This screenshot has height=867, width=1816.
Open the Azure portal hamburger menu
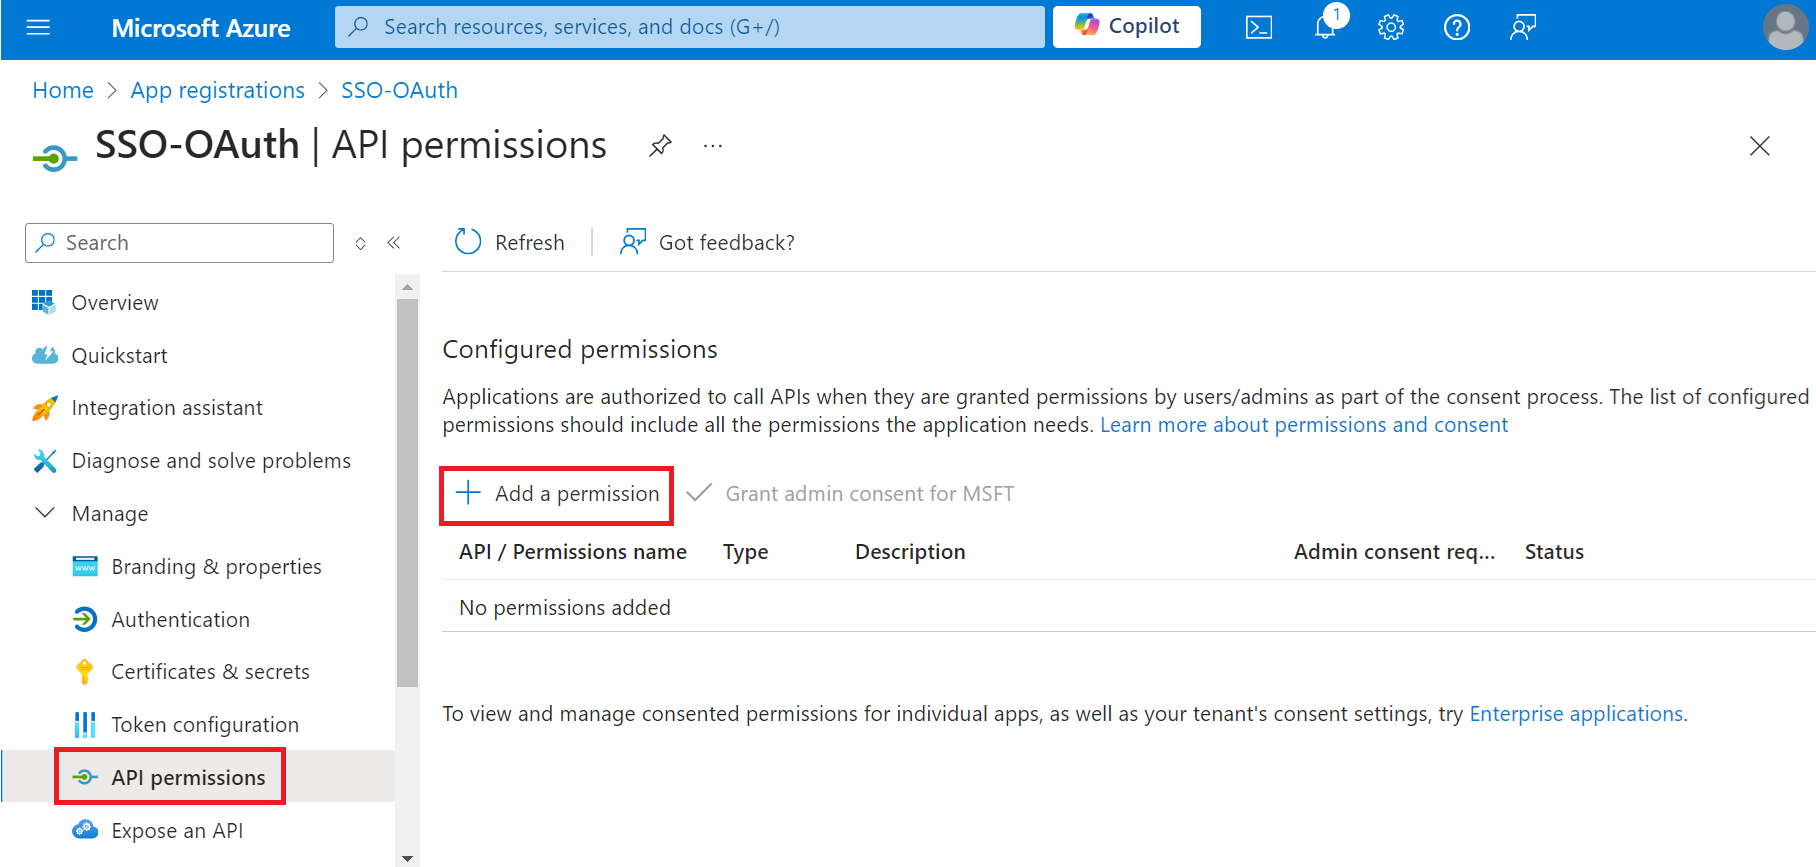[38, 27]
